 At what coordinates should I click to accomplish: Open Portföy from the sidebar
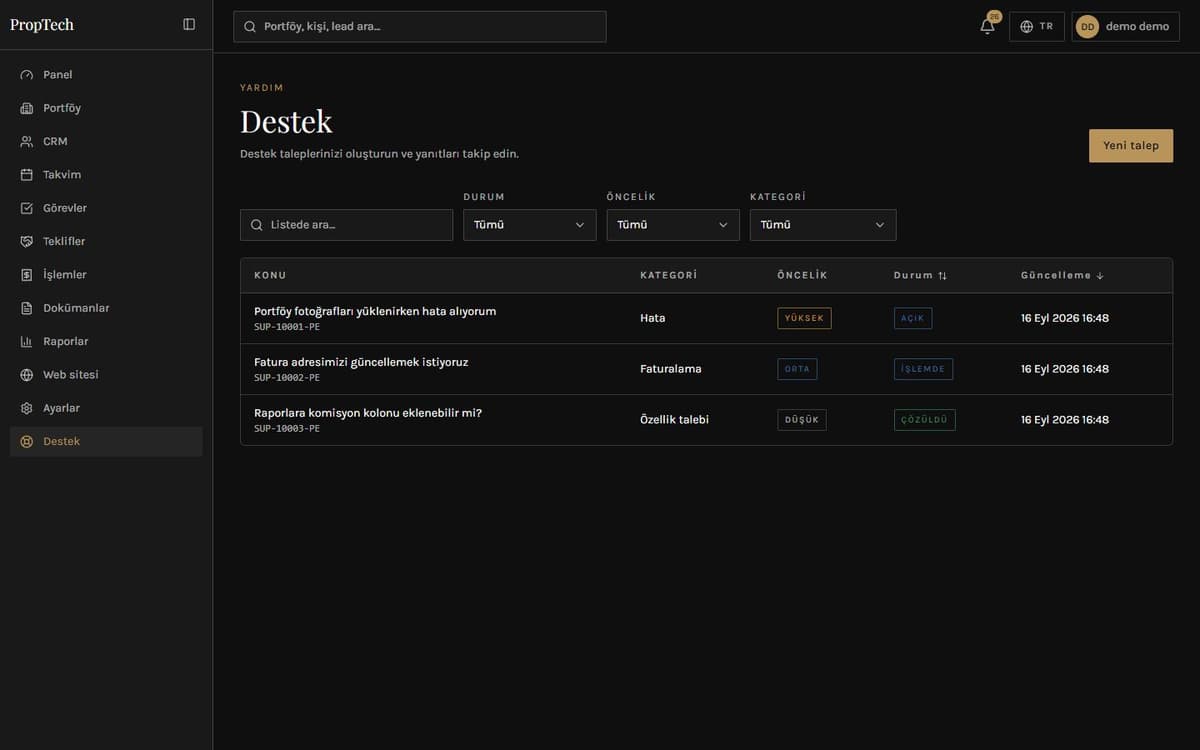[106, 108]
